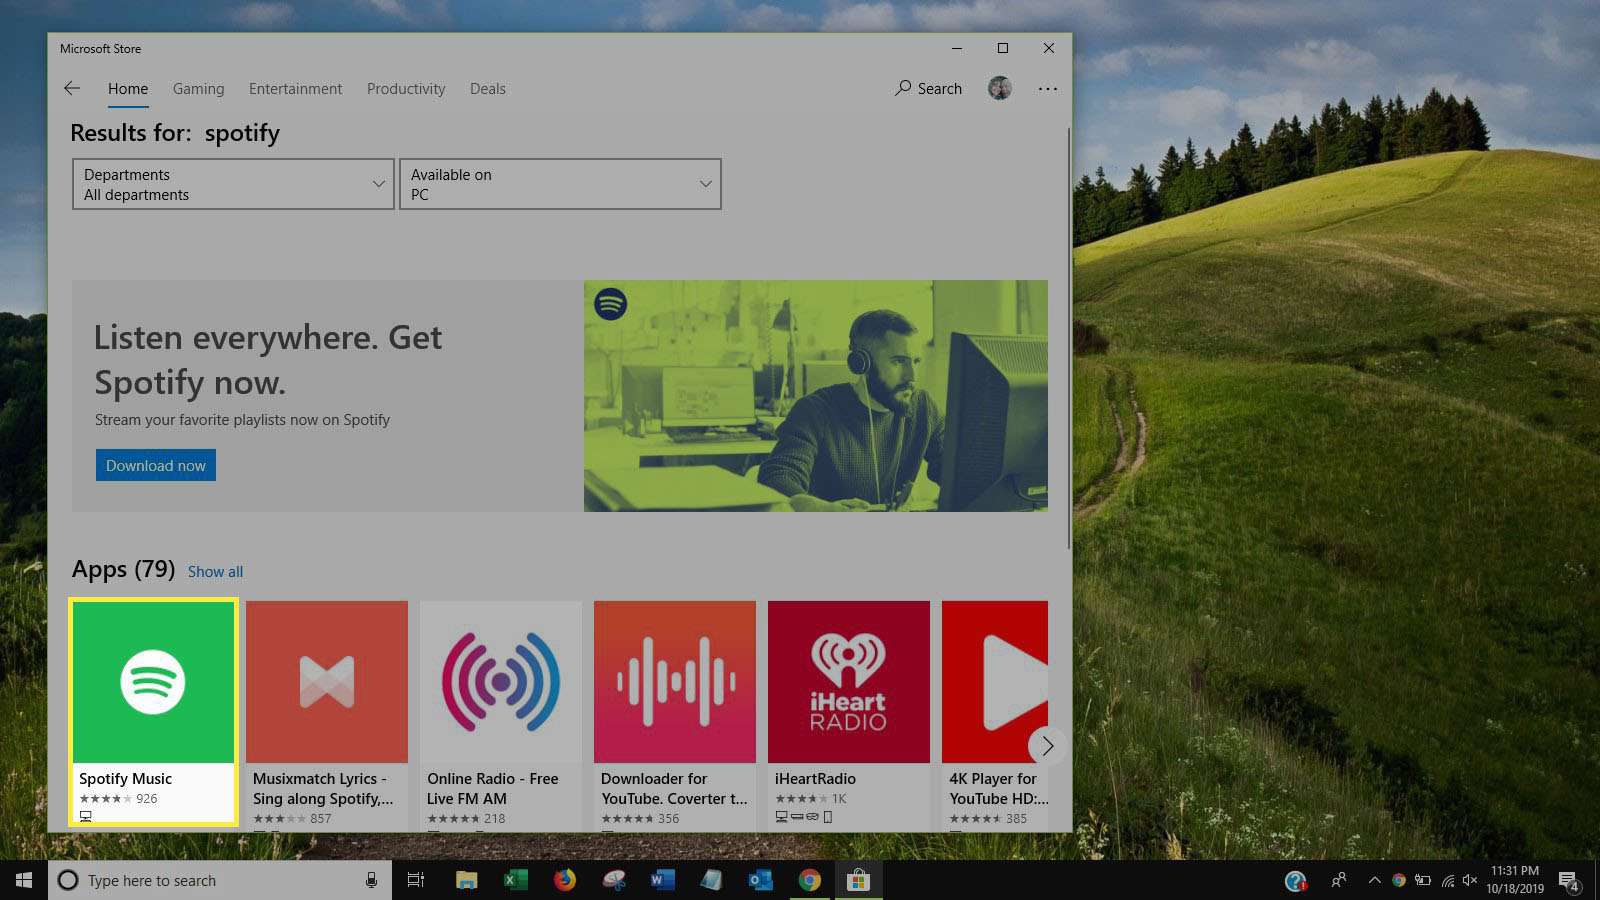Switch to the Entertainment tab
This screenshot has height=900, width=1600.
coord(295,89)
